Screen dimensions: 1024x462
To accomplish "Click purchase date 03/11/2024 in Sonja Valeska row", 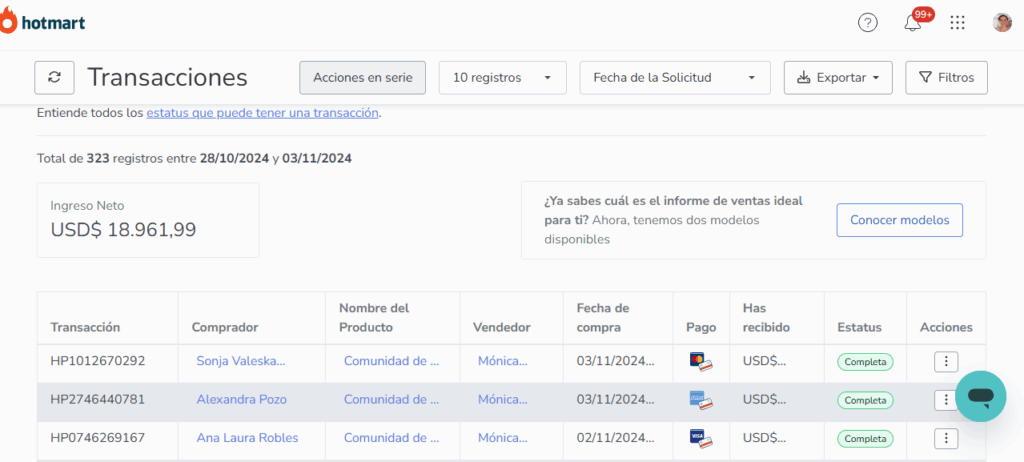I will 615,361.
